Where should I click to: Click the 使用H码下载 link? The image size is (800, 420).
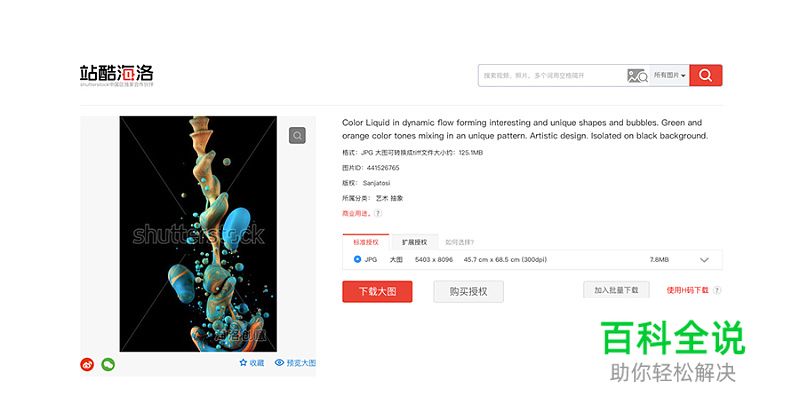click(687, 290)
